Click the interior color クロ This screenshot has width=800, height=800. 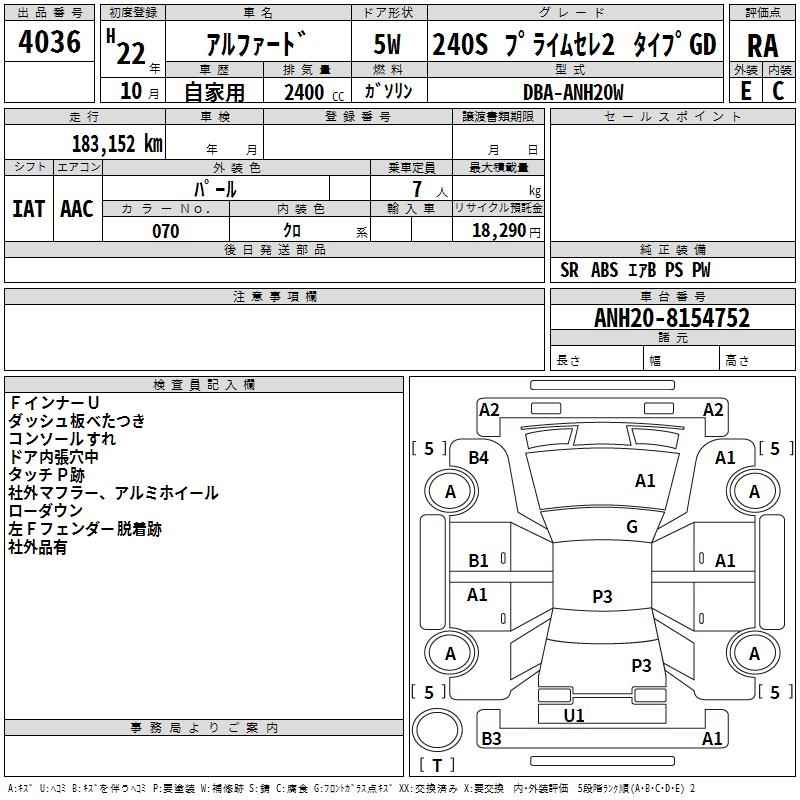click(x=292, y=231)
